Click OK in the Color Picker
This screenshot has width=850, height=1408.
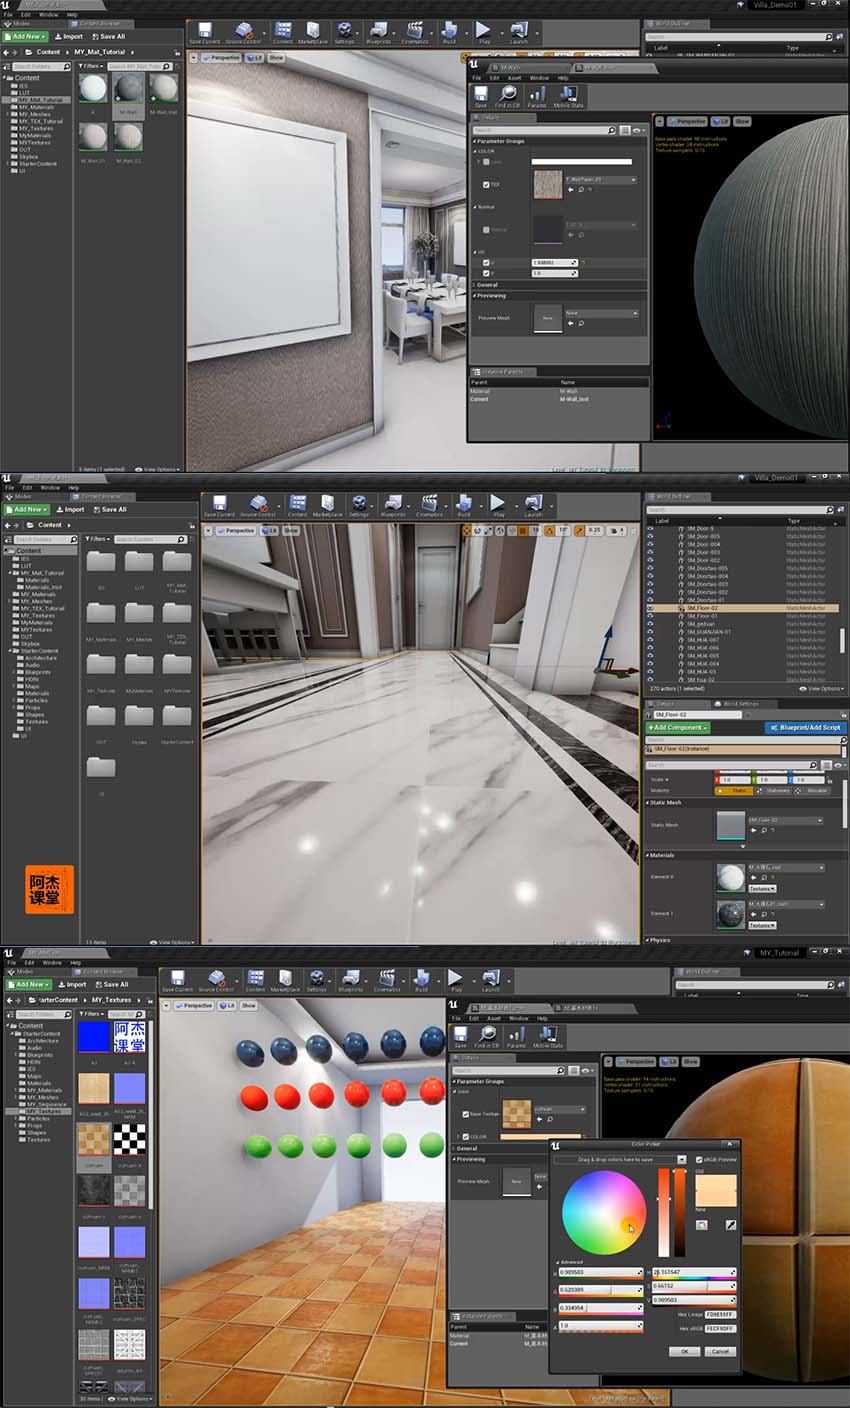pos(684,1351)
